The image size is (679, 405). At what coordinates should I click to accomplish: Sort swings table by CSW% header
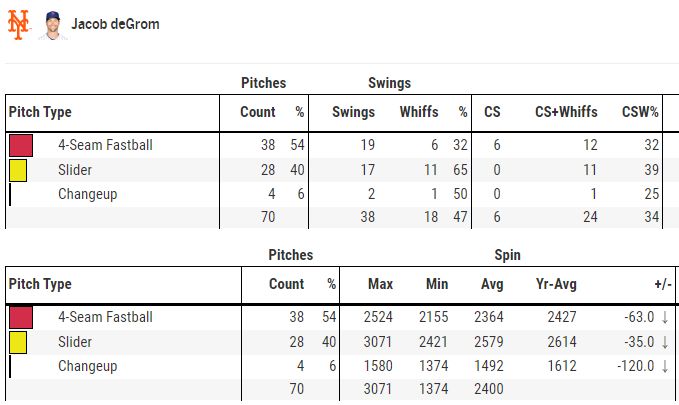point(640,112)
